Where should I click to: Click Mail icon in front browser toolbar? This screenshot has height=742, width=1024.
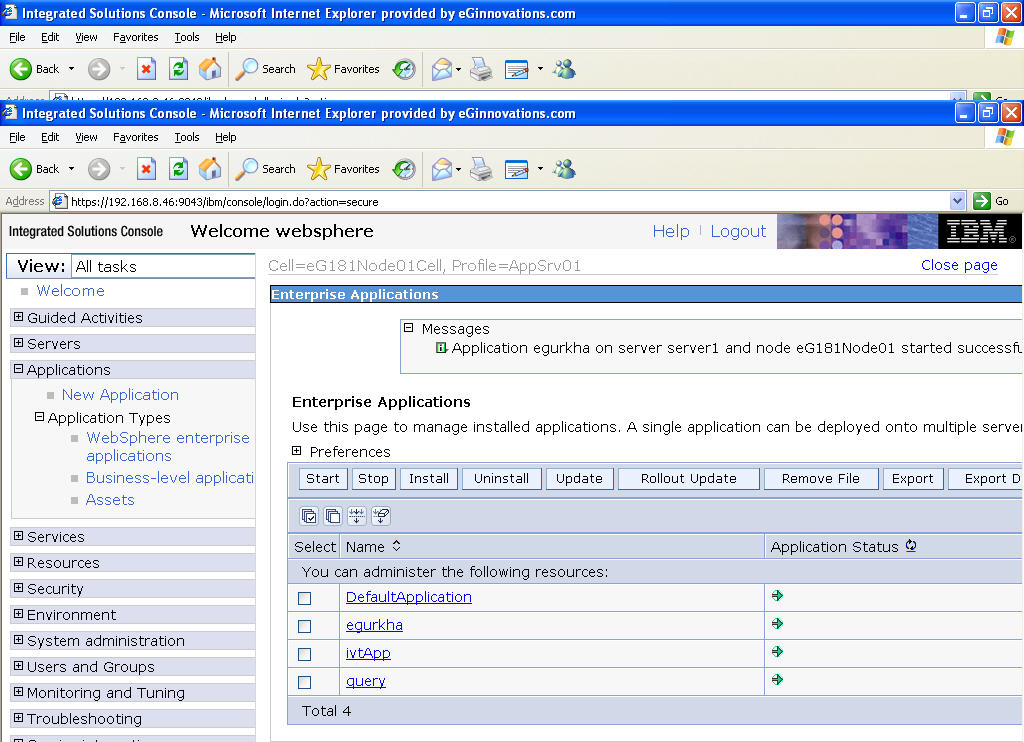pyautogui.click(x=442, y=169)
